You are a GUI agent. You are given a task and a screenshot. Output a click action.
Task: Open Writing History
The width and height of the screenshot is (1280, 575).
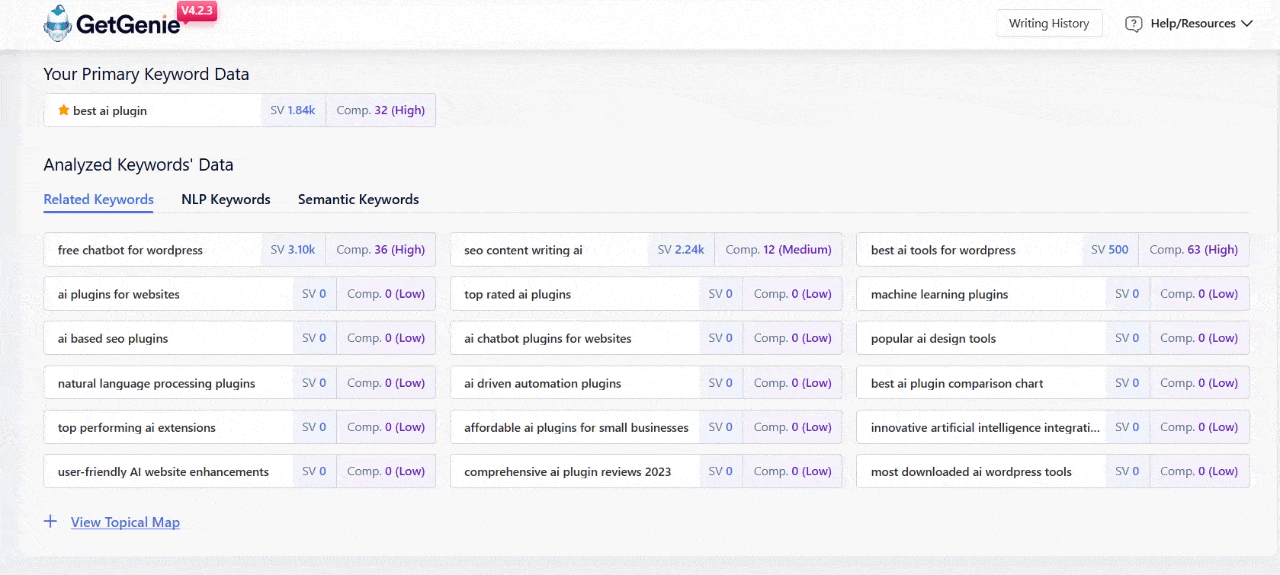click(1048, 24)
